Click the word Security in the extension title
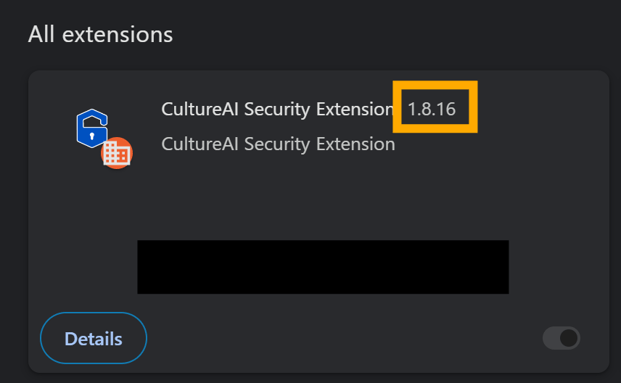This screenshot has height=383, width=621. [x=276, y=109]
